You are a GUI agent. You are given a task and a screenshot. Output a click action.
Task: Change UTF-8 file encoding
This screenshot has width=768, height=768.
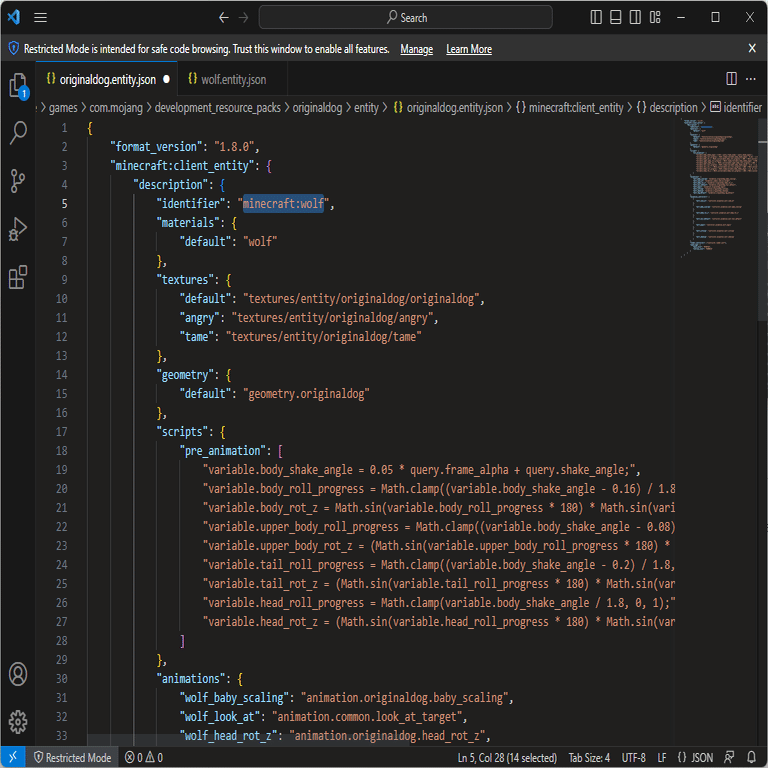pos(633,757)
